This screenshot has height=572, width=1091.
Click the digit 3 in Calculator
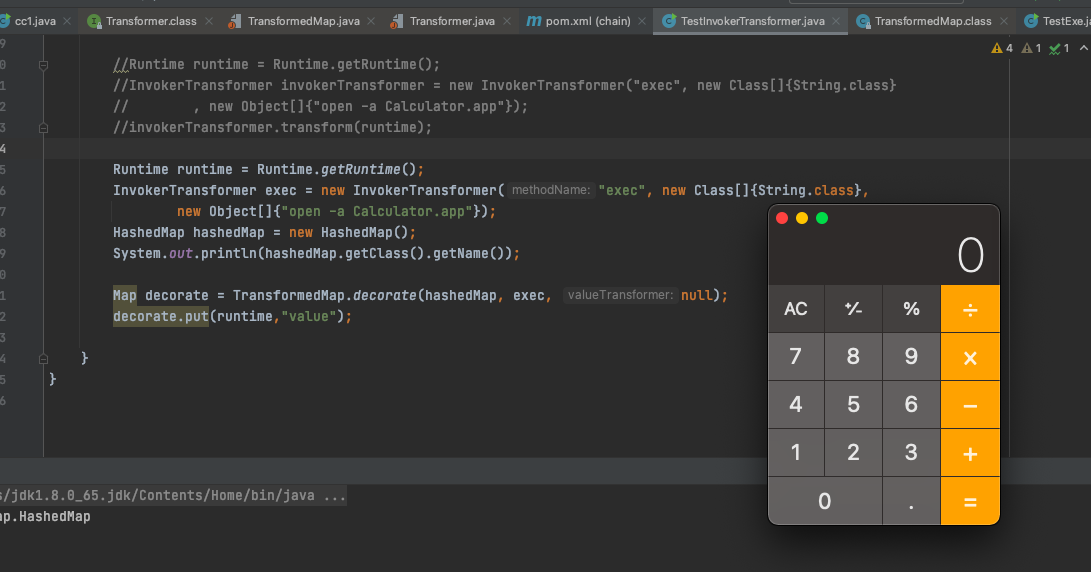[911, 453]
